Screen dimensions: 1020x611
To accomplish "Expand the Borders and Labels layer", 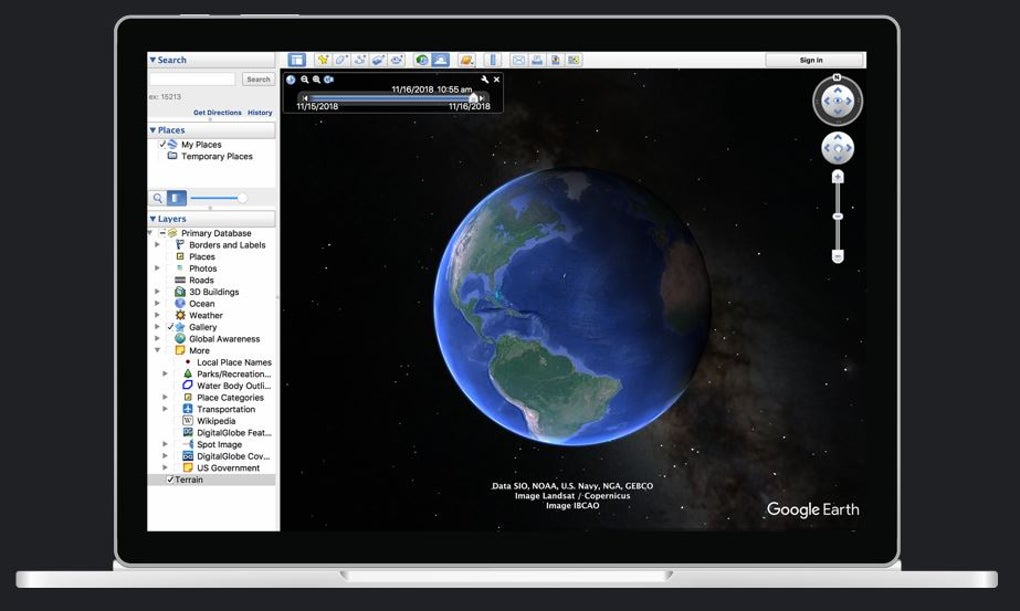I will click(x=157, y=245).
